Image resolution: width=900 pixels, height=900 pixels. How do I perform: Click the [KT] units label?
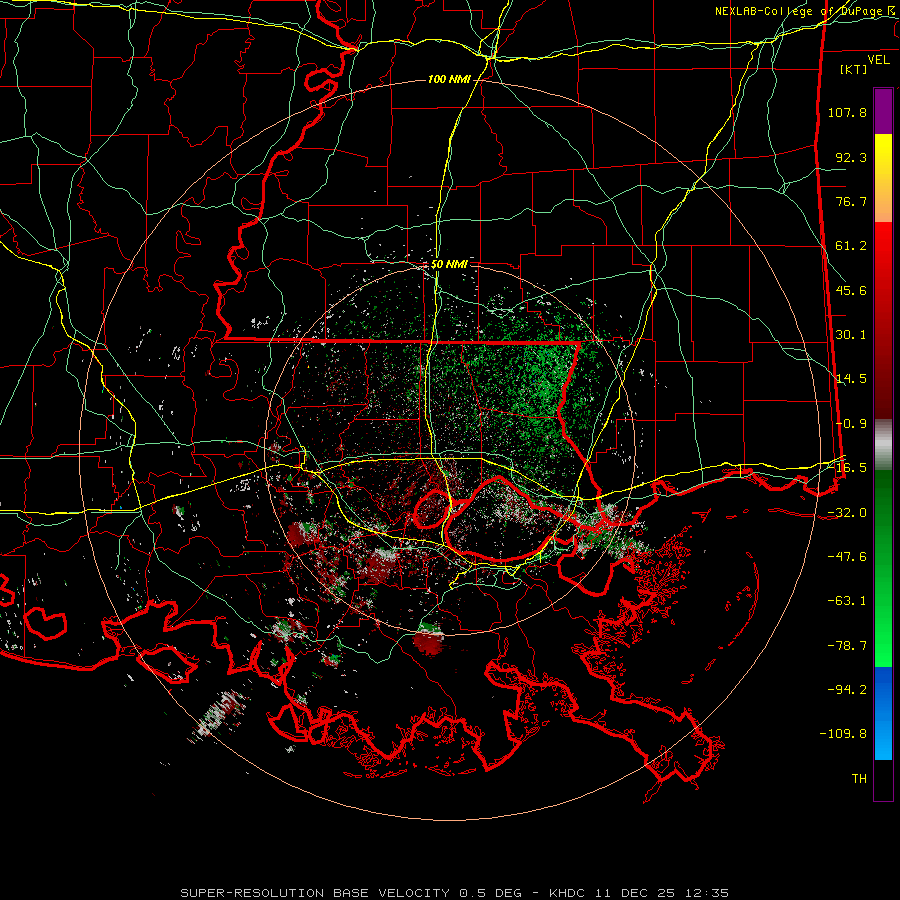click(x=854, y=69)
